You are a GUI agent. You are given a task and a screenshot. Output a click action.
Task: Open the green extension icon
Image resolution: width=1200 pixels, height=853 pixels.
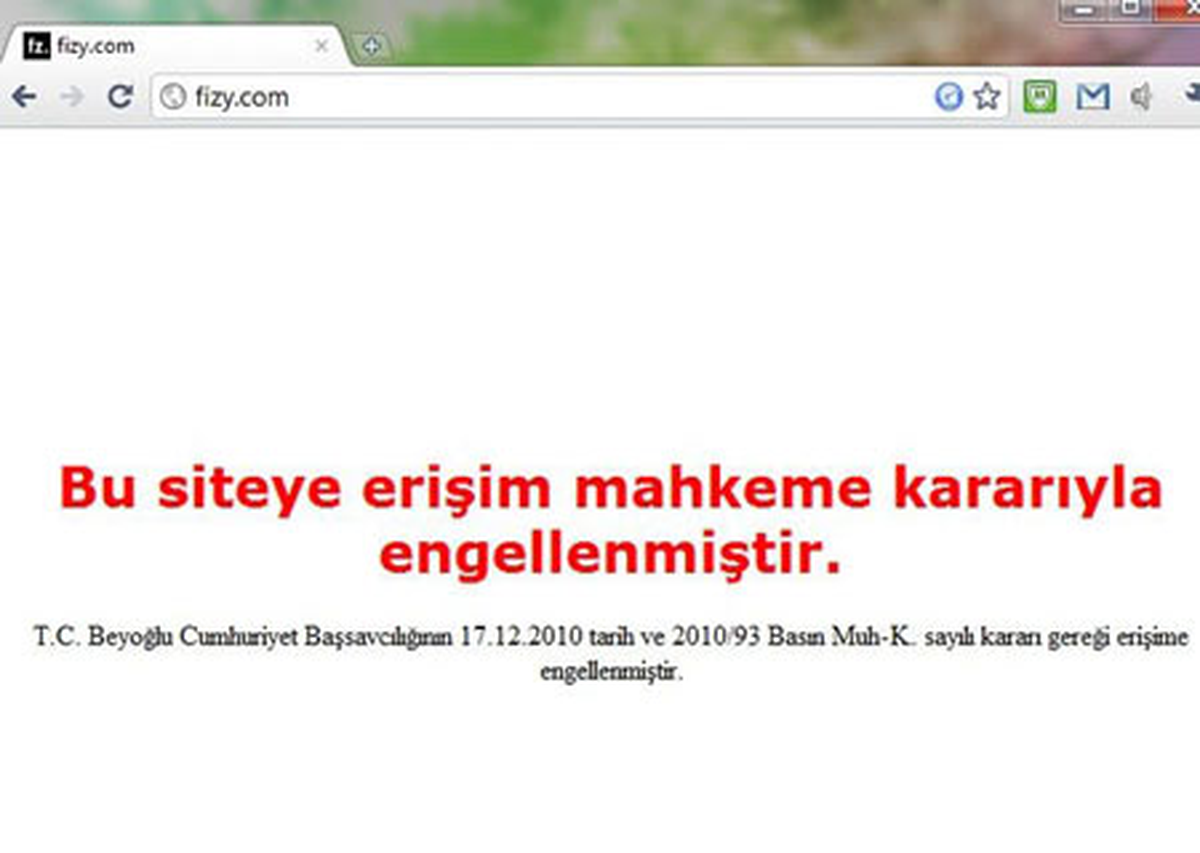coord(1040,97)
